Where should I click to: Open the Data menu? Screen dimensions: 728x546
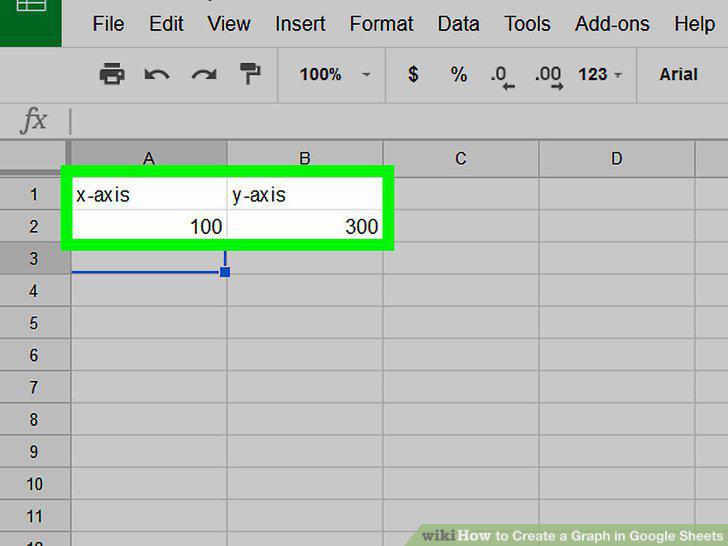[x=458, y=24]
